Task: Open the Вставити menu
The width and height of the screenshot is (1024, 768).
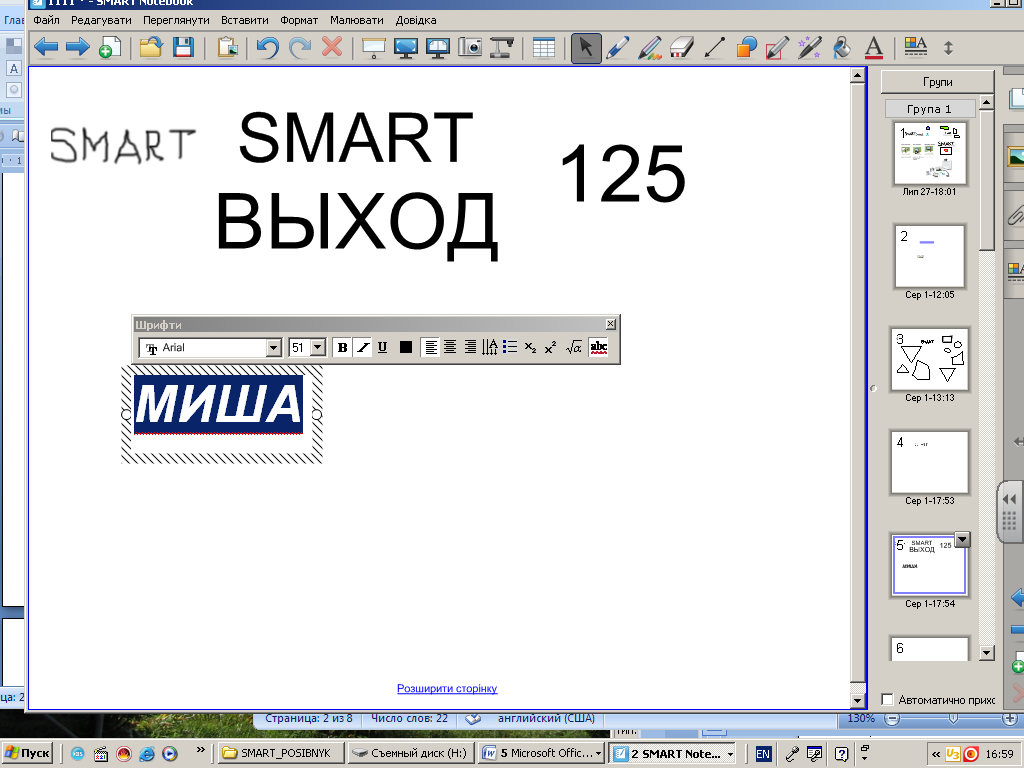Action: (x=245, y=20)
